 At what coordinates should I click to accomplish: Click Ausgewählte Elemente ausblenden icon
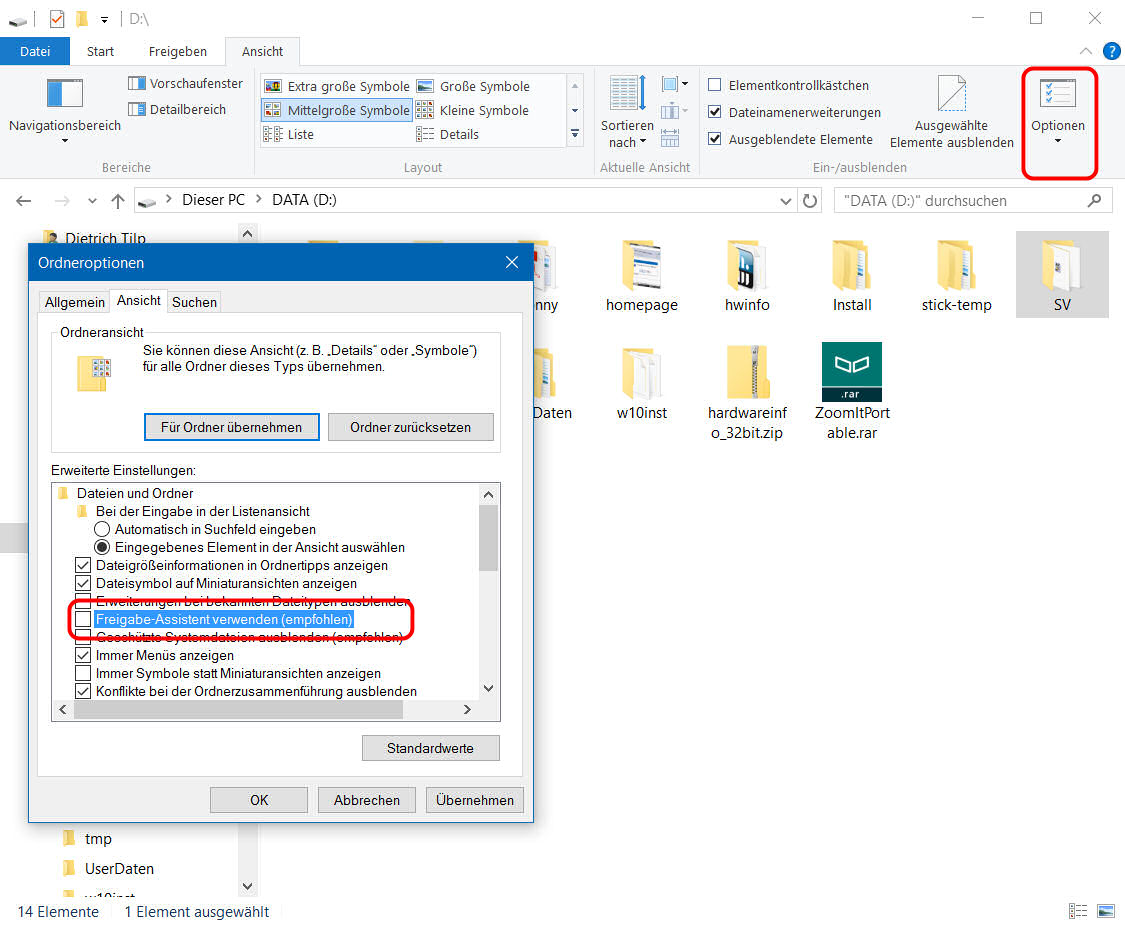951,96
